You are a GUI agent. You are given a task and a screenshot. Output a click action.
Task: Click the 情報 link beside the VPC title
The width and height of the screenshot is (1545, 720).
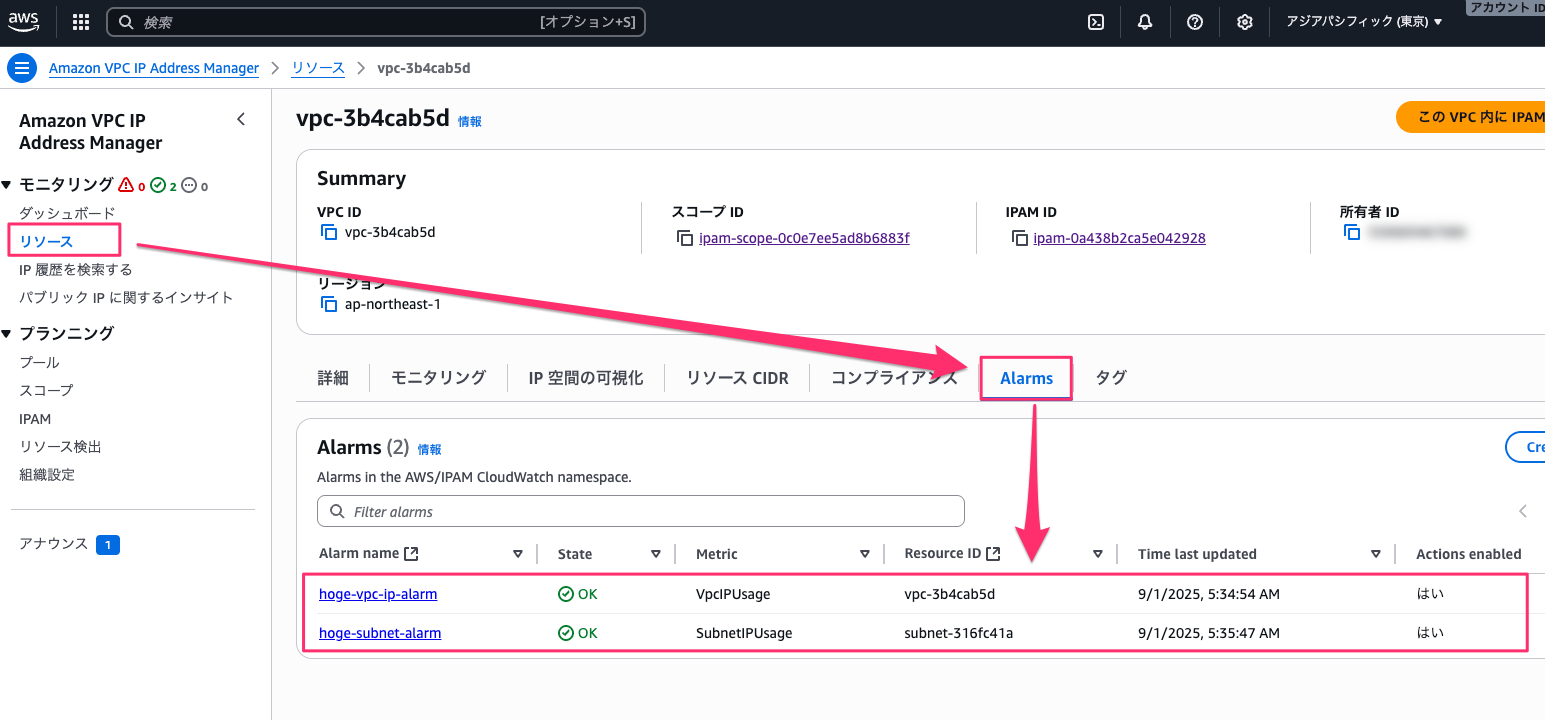[469, 121]
